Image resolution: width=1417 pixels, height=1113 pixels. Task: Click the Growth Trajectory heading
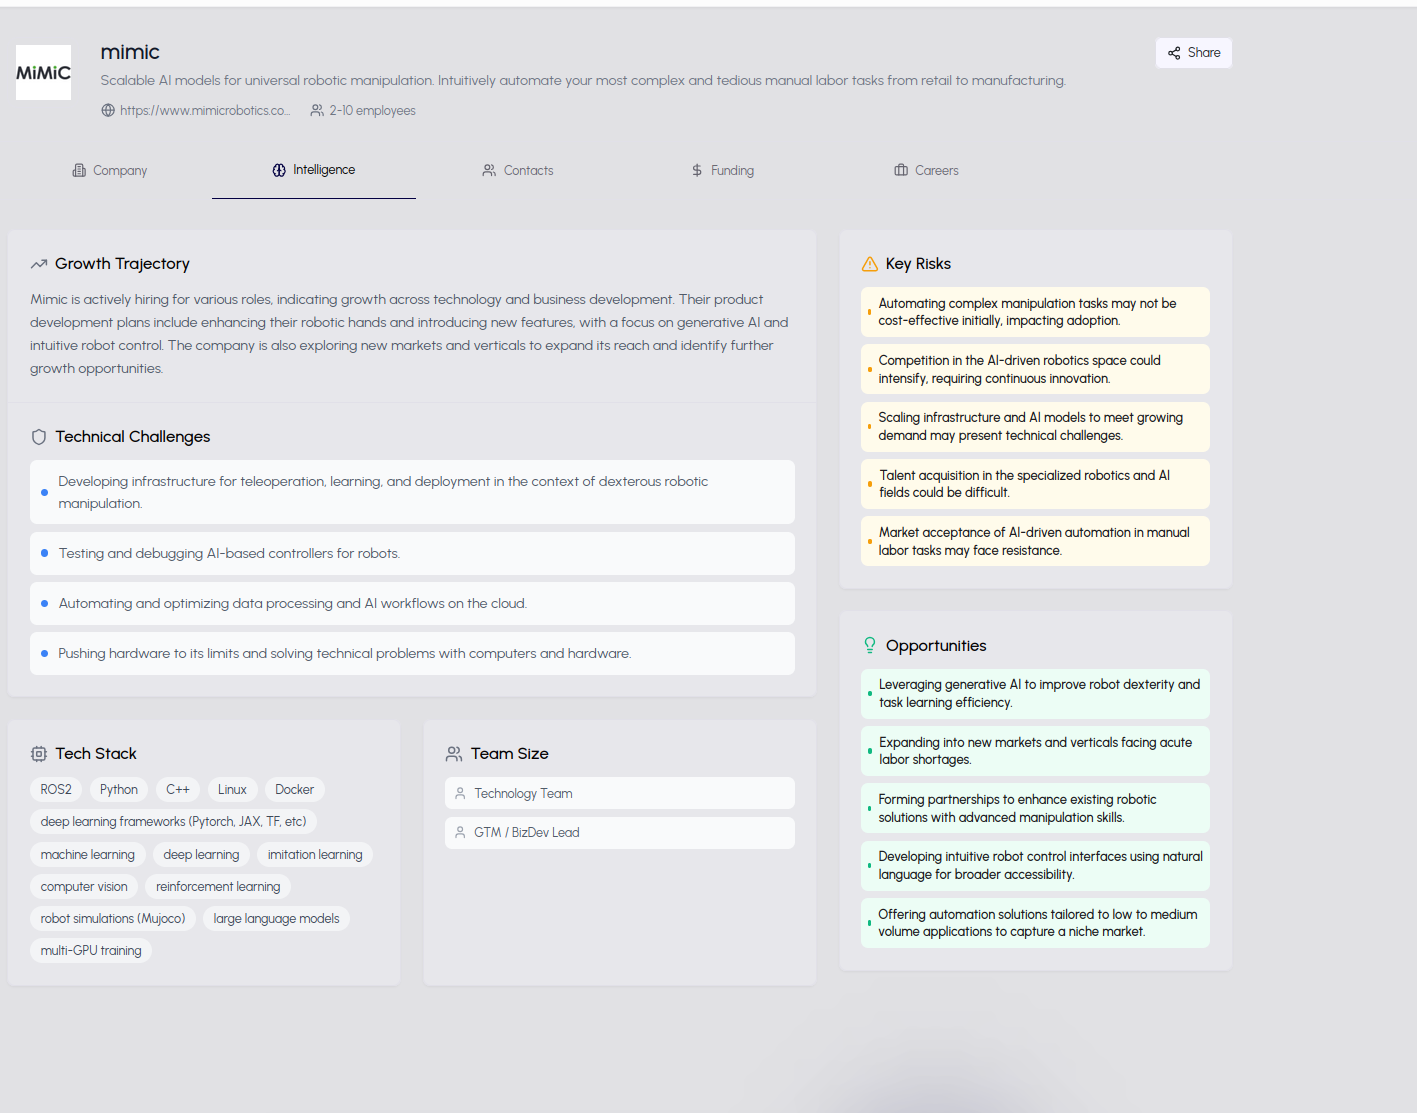[122, 264]
